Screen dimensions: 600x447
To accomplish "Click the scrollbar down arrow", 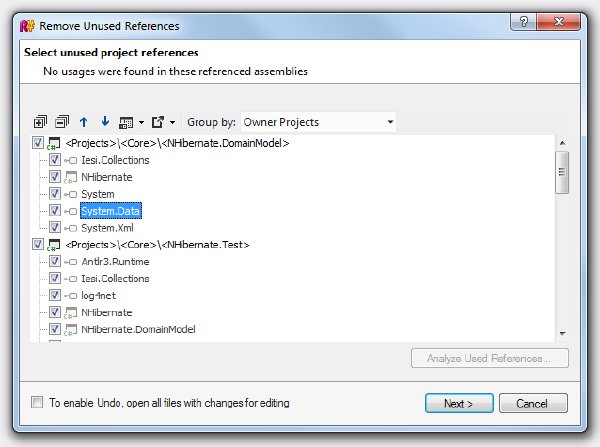I will click(x=562, y=333).
